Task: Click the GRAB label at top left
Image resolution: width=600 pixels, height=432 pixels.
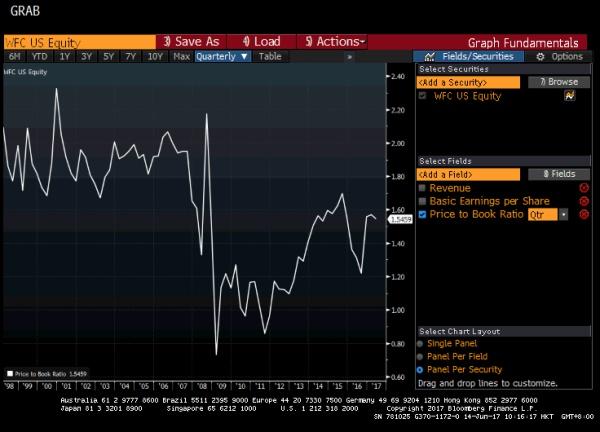Action: coord(25,11)
